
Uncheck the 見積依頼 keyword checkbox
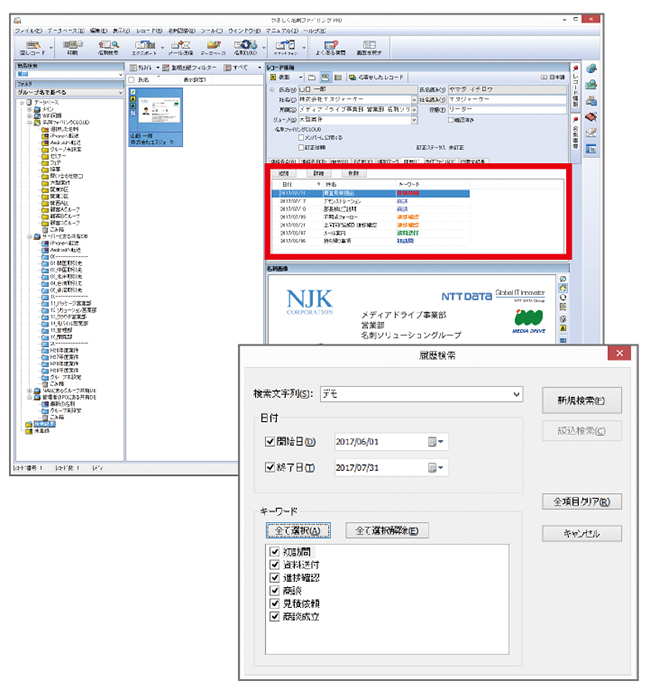275,603
